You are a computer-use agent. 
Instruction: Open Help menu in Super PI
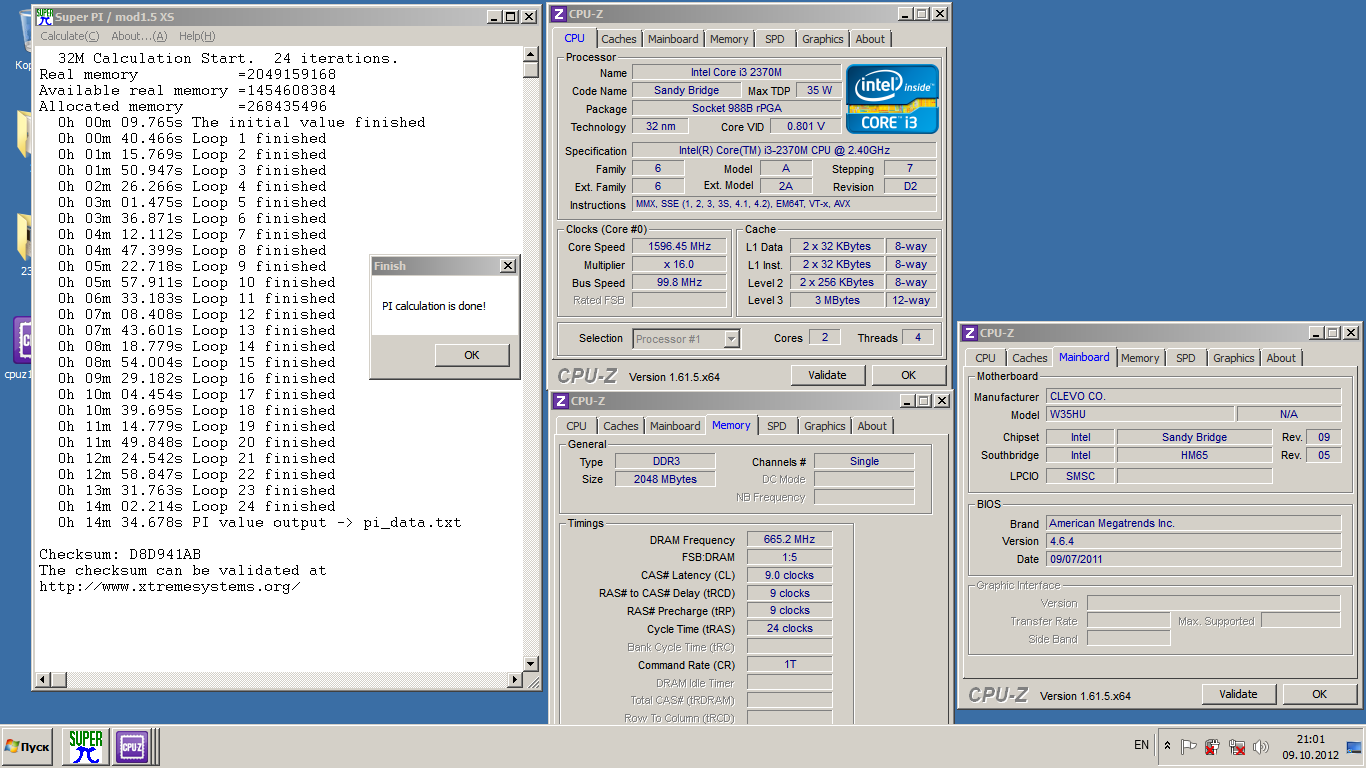coord(197,36)
